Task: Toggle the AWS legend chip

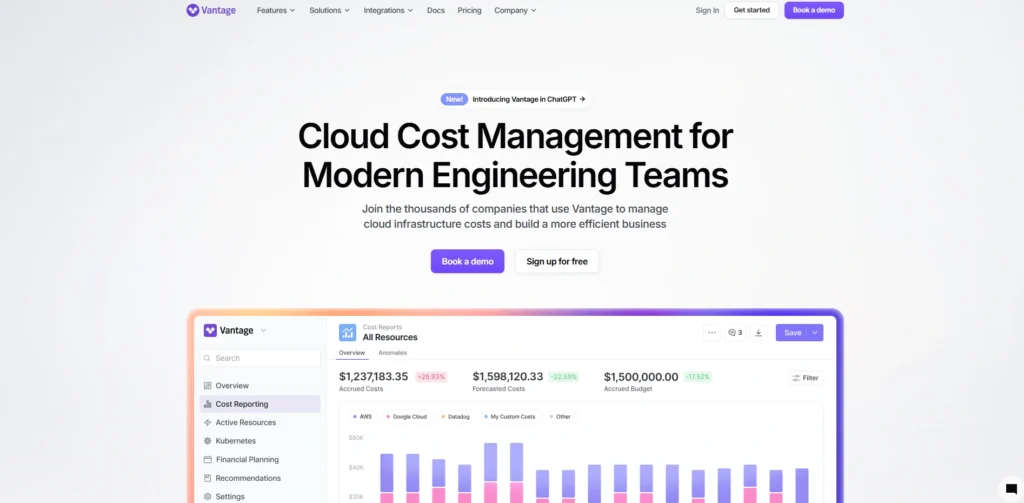Action: tap(362, 417)
